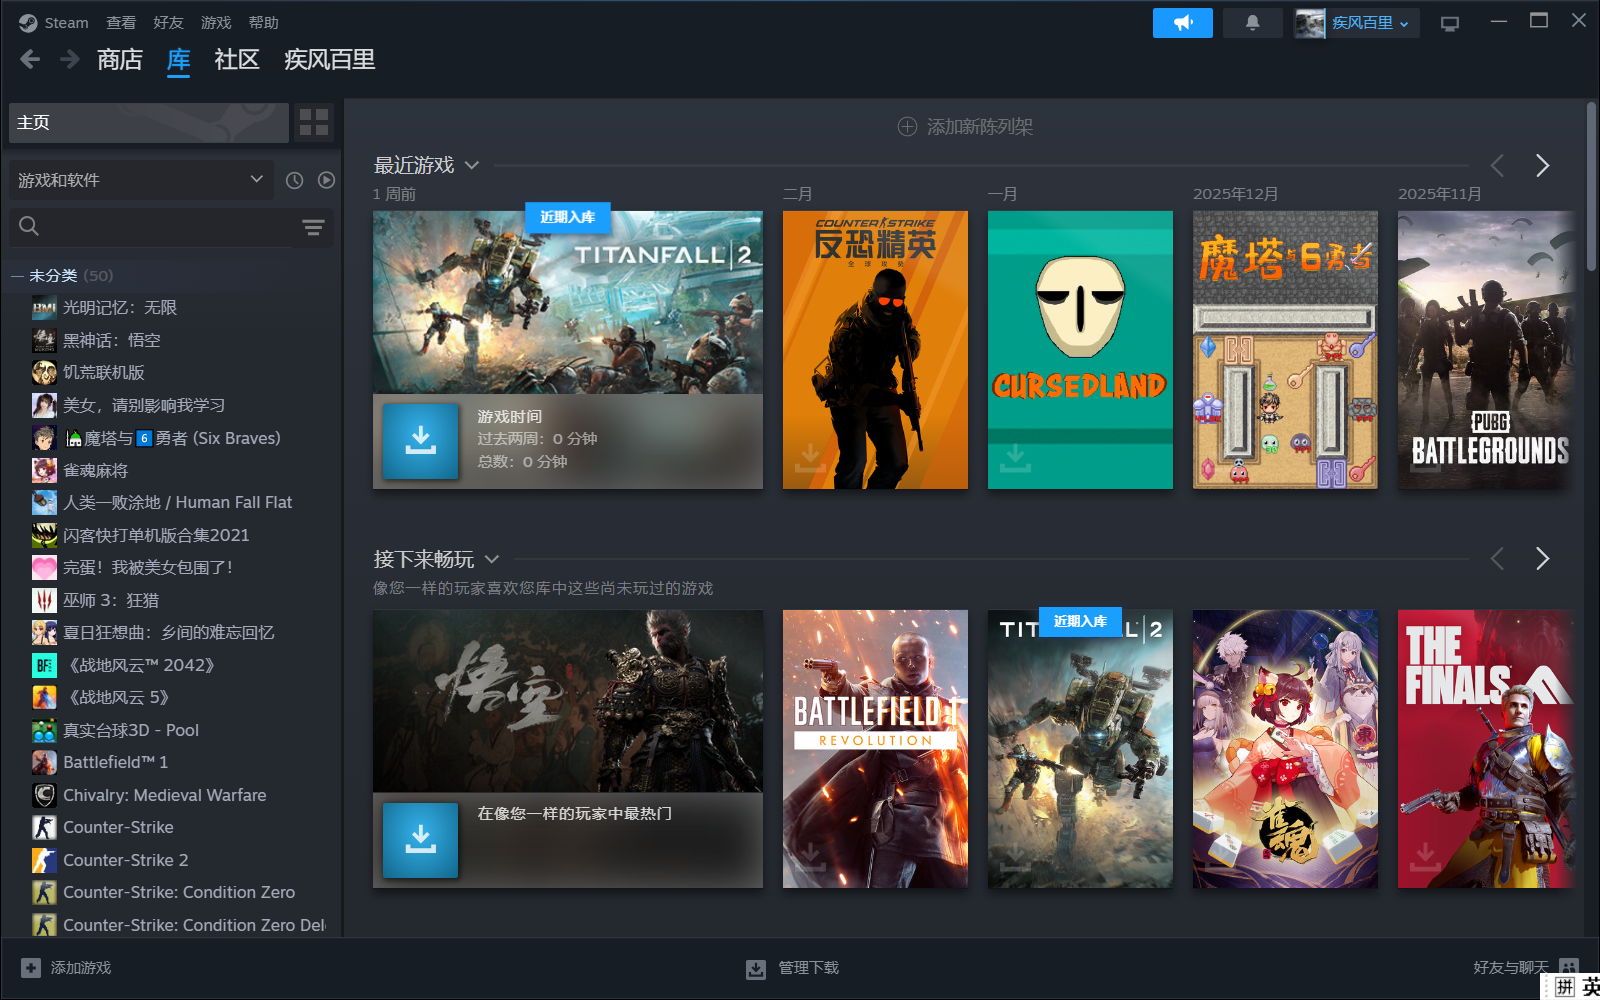
Task: Open PUBG Battlegrounds cover
Action: (1486, 350)
